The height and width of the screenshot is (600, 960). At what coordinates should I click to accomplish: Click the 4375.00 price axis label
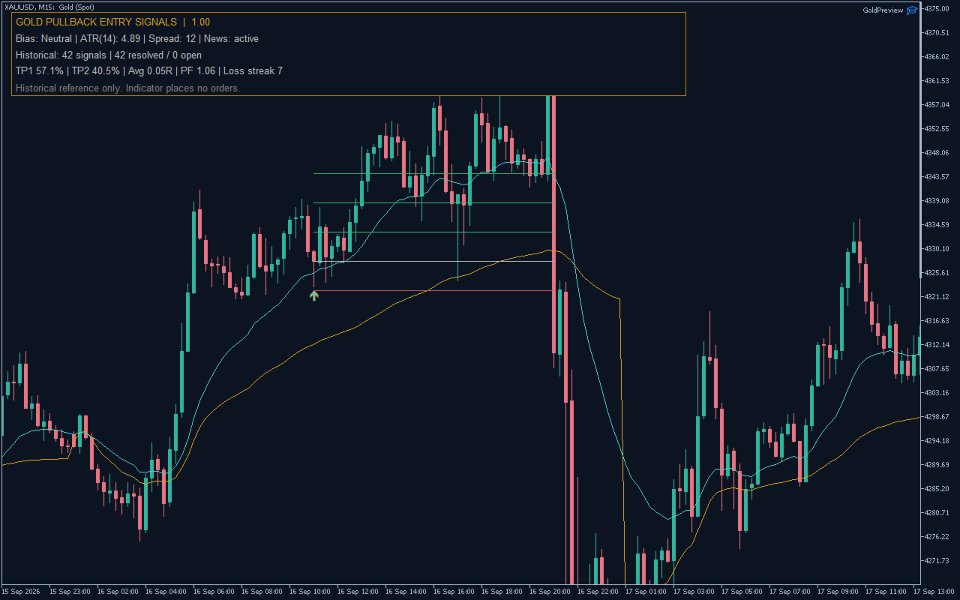coord(937,9)
